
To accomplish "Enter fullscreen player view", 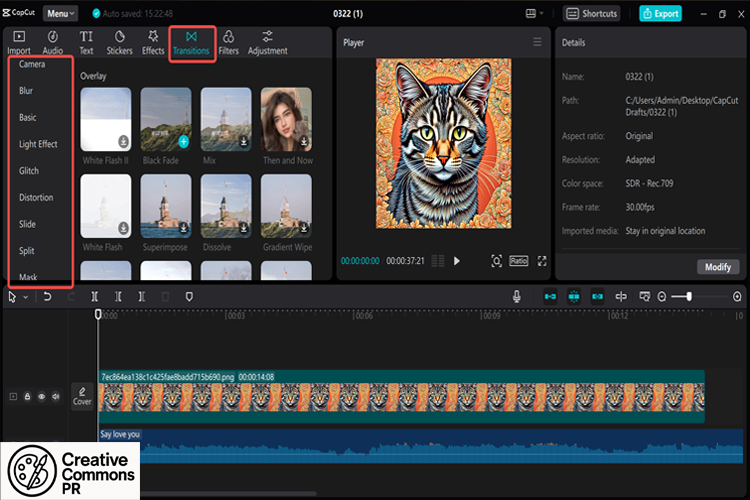I will tap(542, 261).
